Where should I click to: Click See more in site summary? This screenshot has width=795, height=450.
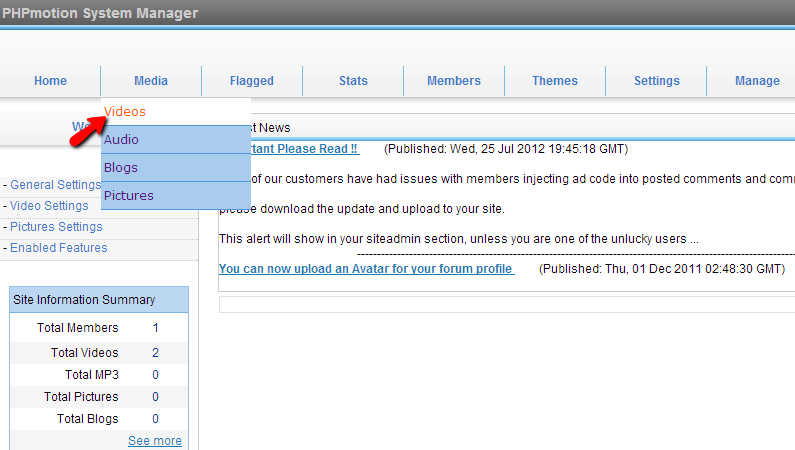[155, 441]
